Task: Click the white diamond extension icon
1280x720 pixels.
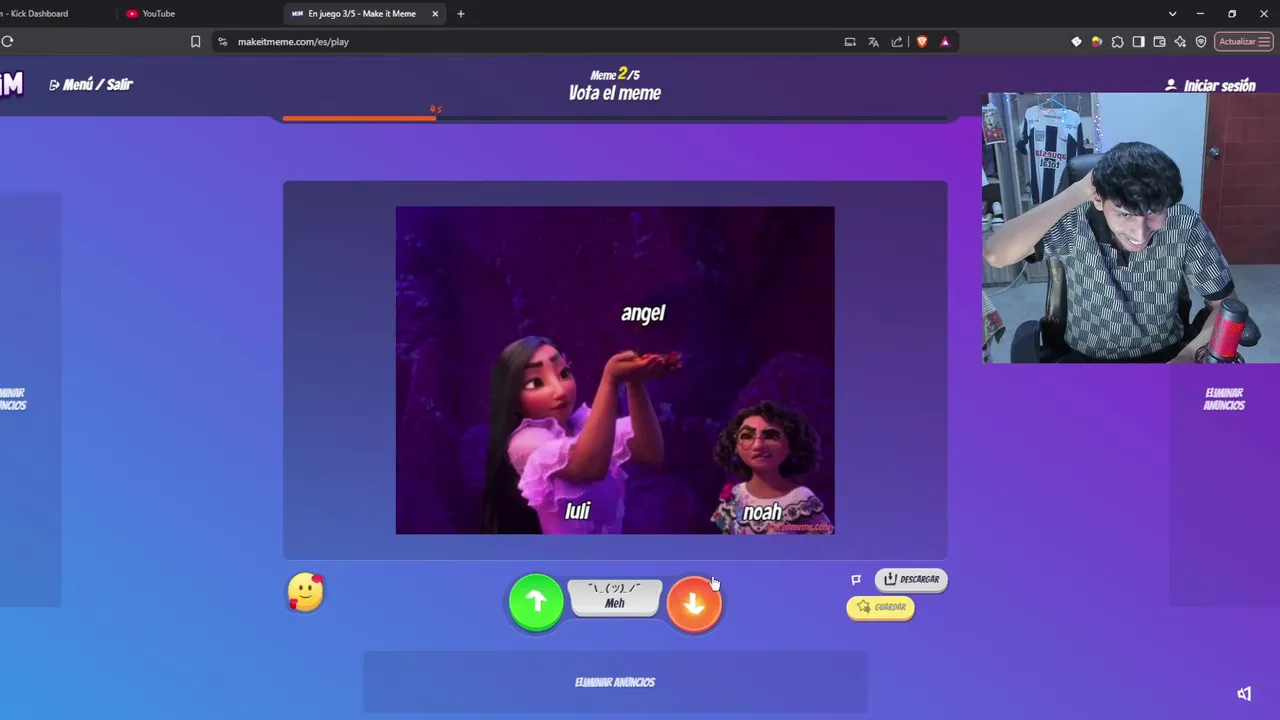Action: pyautogui.click(x=1076, y=42)
